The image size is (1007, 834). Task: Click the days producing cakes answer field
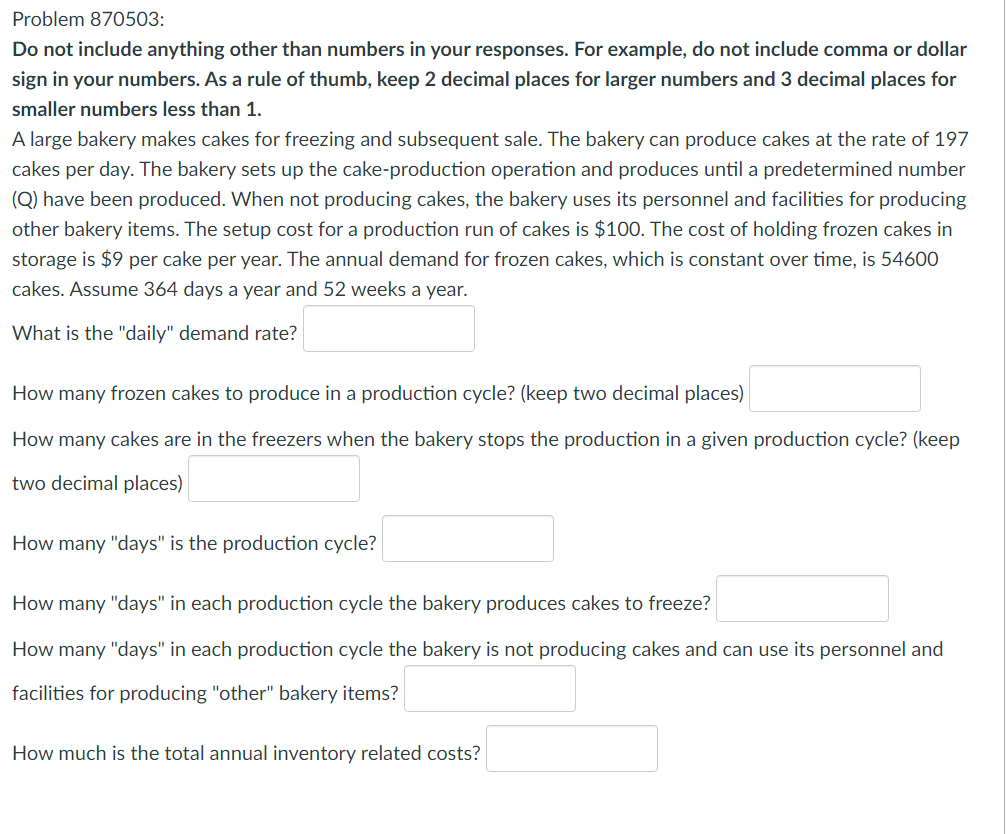[x=801, y=598]
